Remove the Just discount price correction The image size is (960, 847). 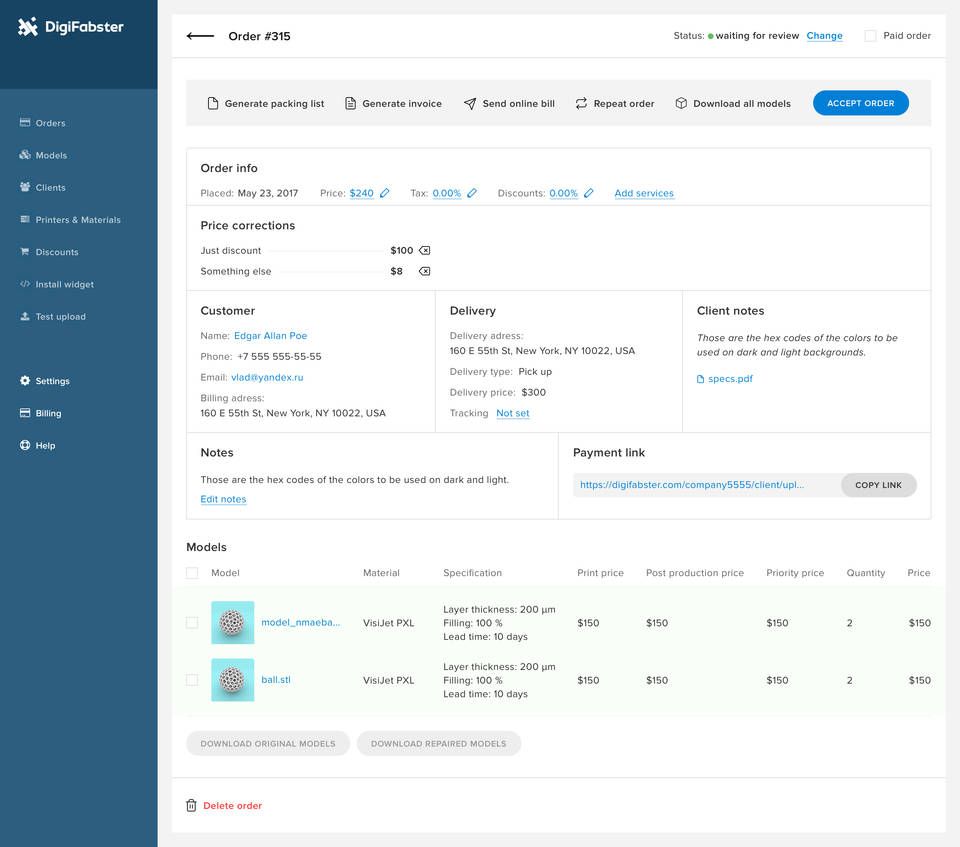click(424, 251)
